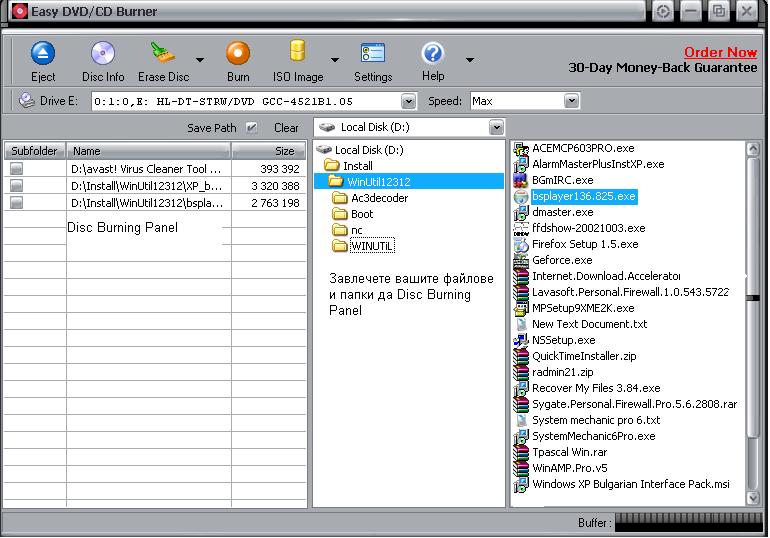Click the file list scroll down arrow
Screen dimensions: 770x538
[752, 498]
